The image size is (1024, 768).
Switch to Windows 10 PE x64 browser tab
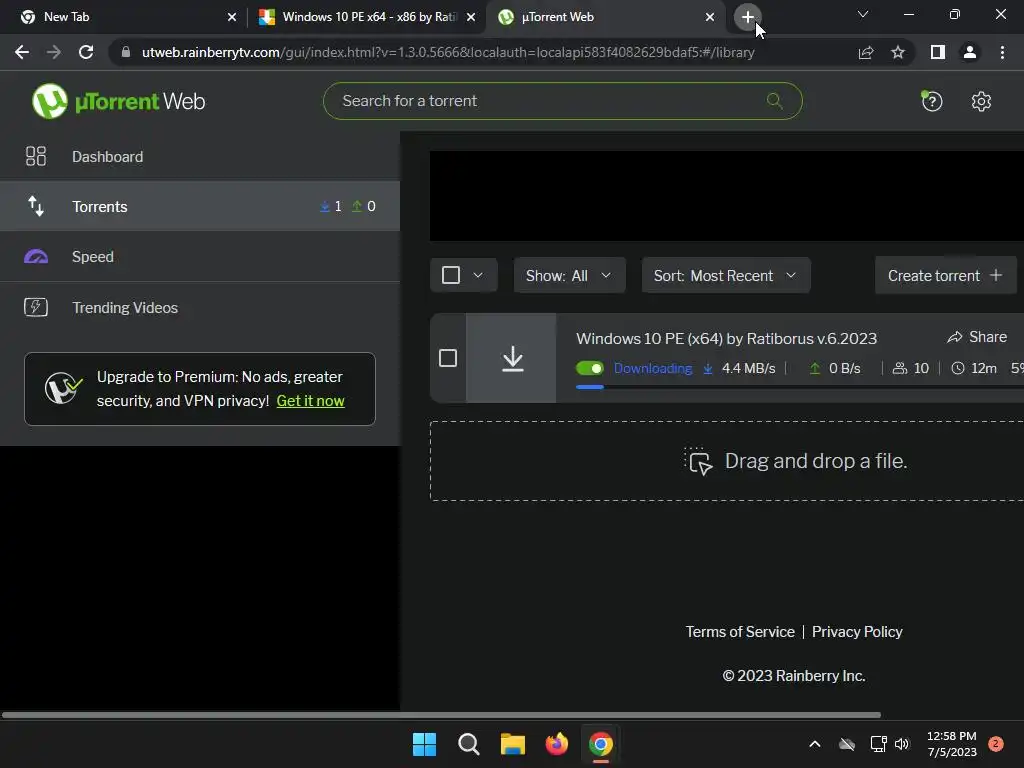click(367, 17)
